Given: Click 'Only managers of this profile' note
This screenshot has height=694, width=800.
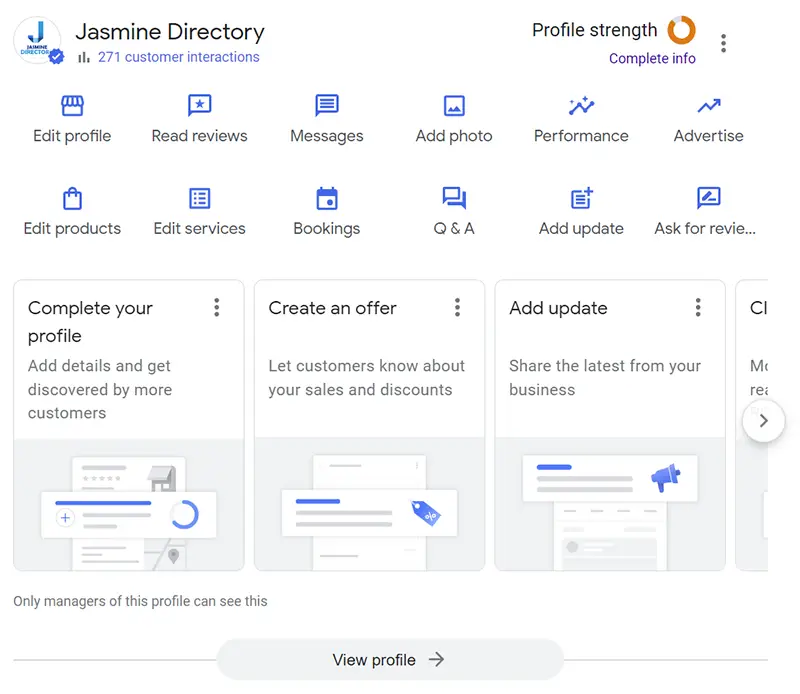Looking at the screenshot, I should [140, 601].
